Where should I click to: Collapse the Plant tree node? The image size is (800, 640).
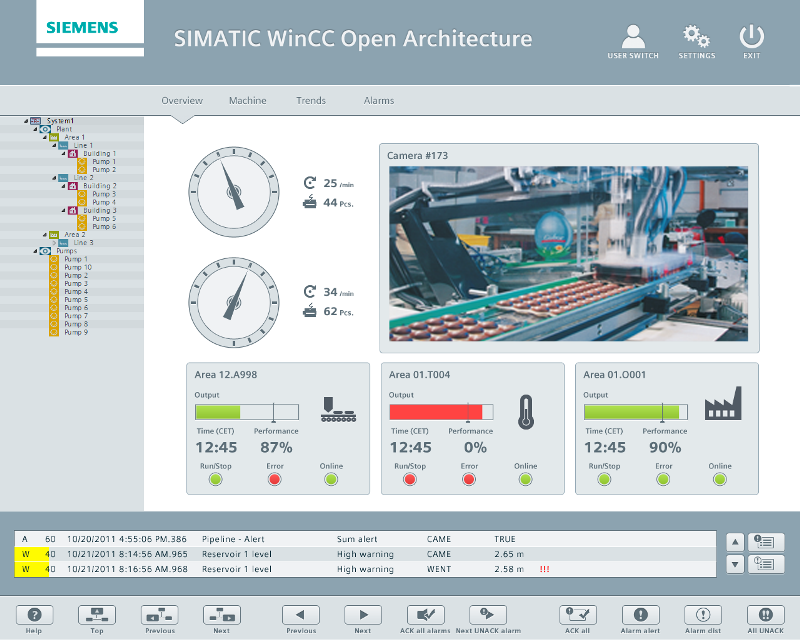point(36,129)
